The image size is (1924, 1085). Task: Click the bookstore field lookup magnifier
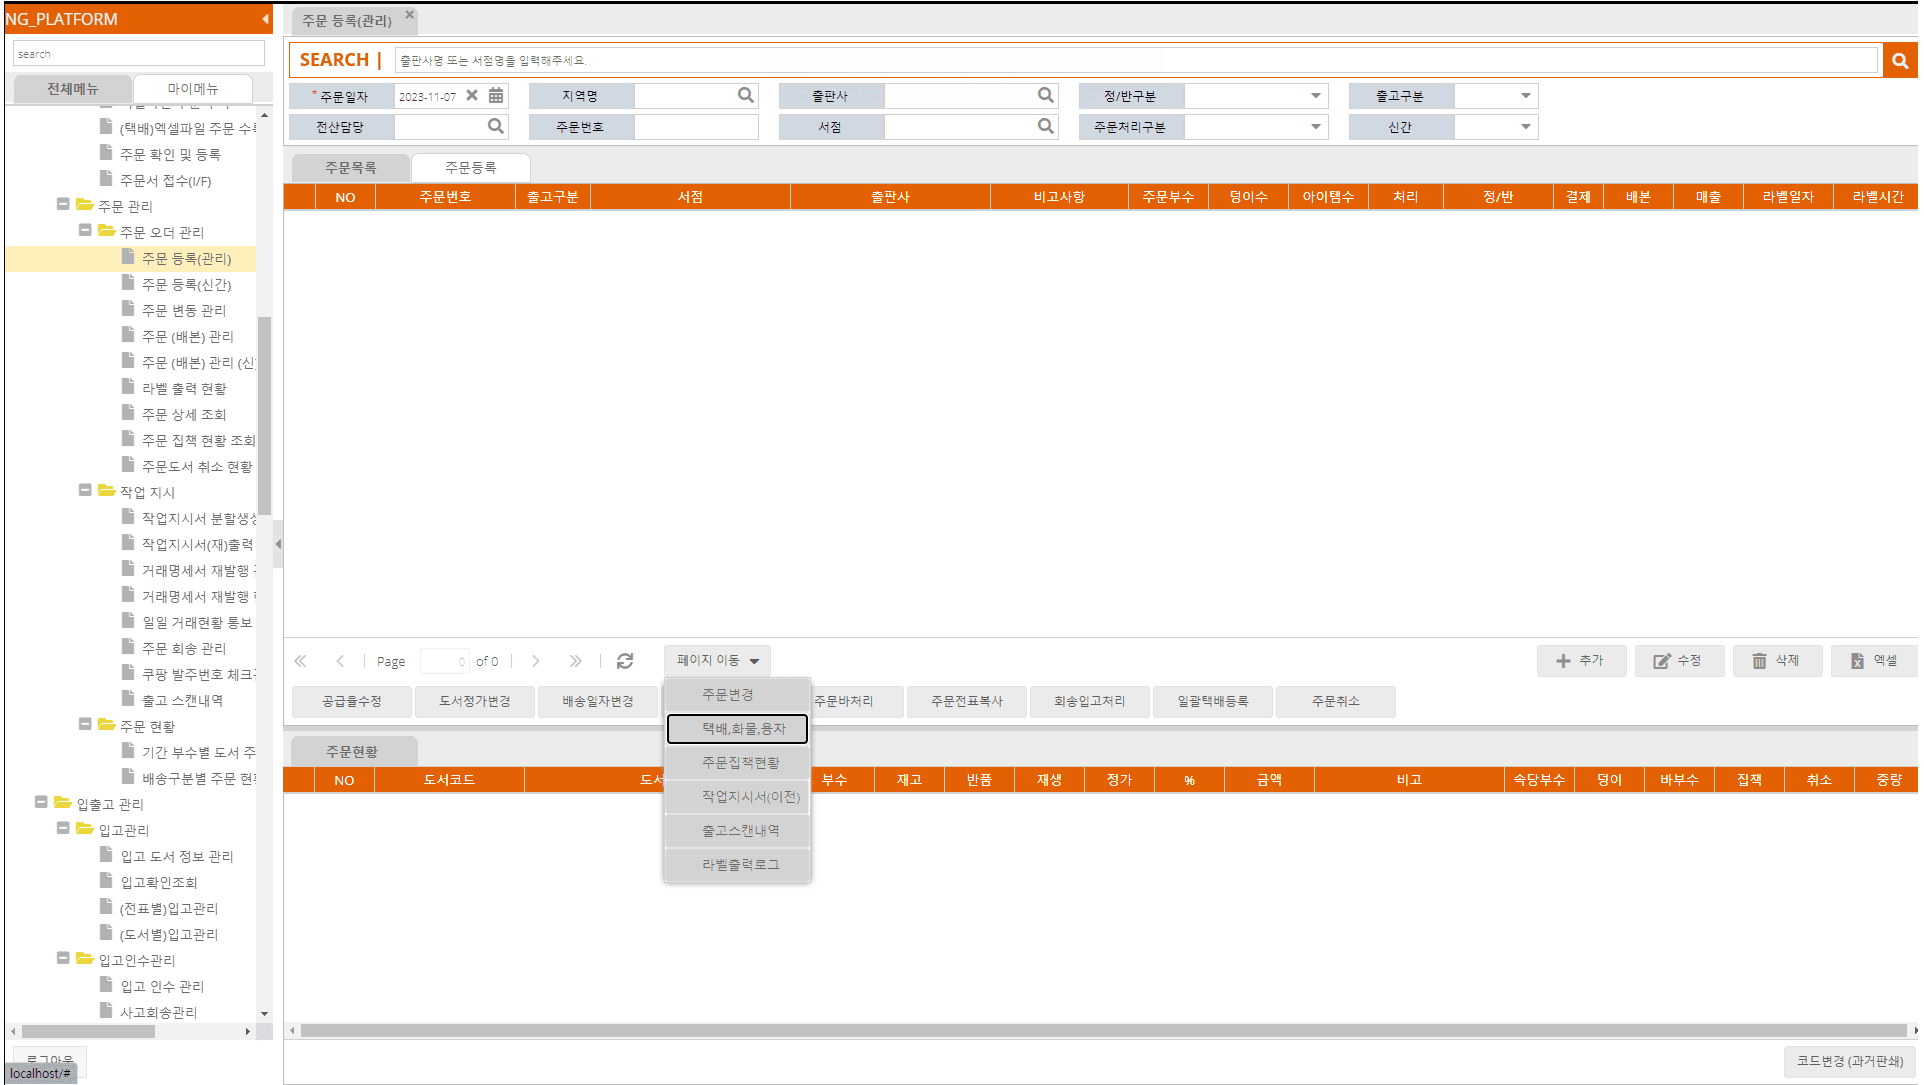pyautogui.click(x=1045, y=127)
